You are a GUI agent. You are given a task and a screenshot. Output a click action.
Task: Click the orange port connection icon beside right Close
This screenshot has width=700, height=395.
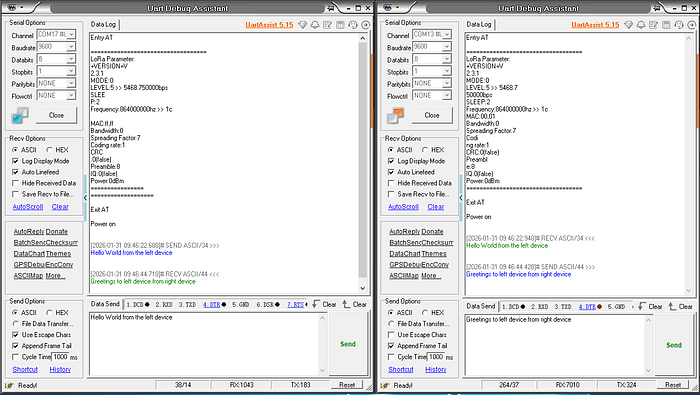(x=396, y=116)
